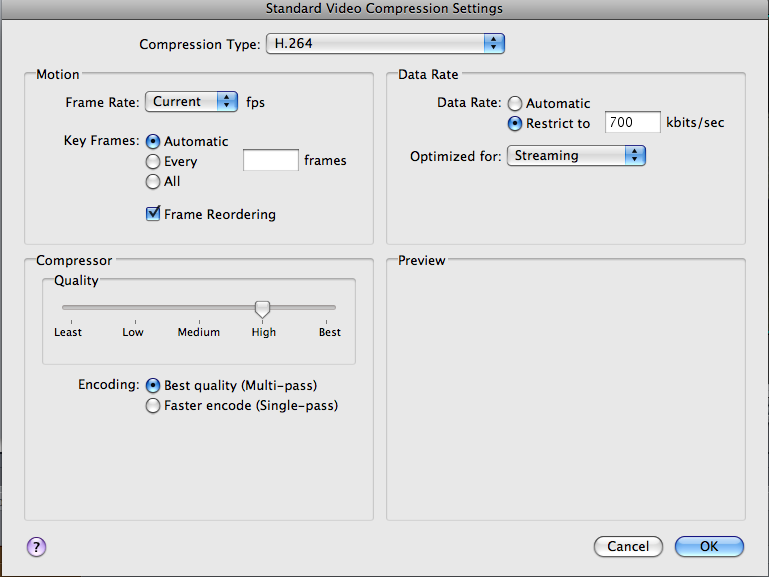
Task: Set Quality slider to Best tick
Action: click(x=327, y=308)
